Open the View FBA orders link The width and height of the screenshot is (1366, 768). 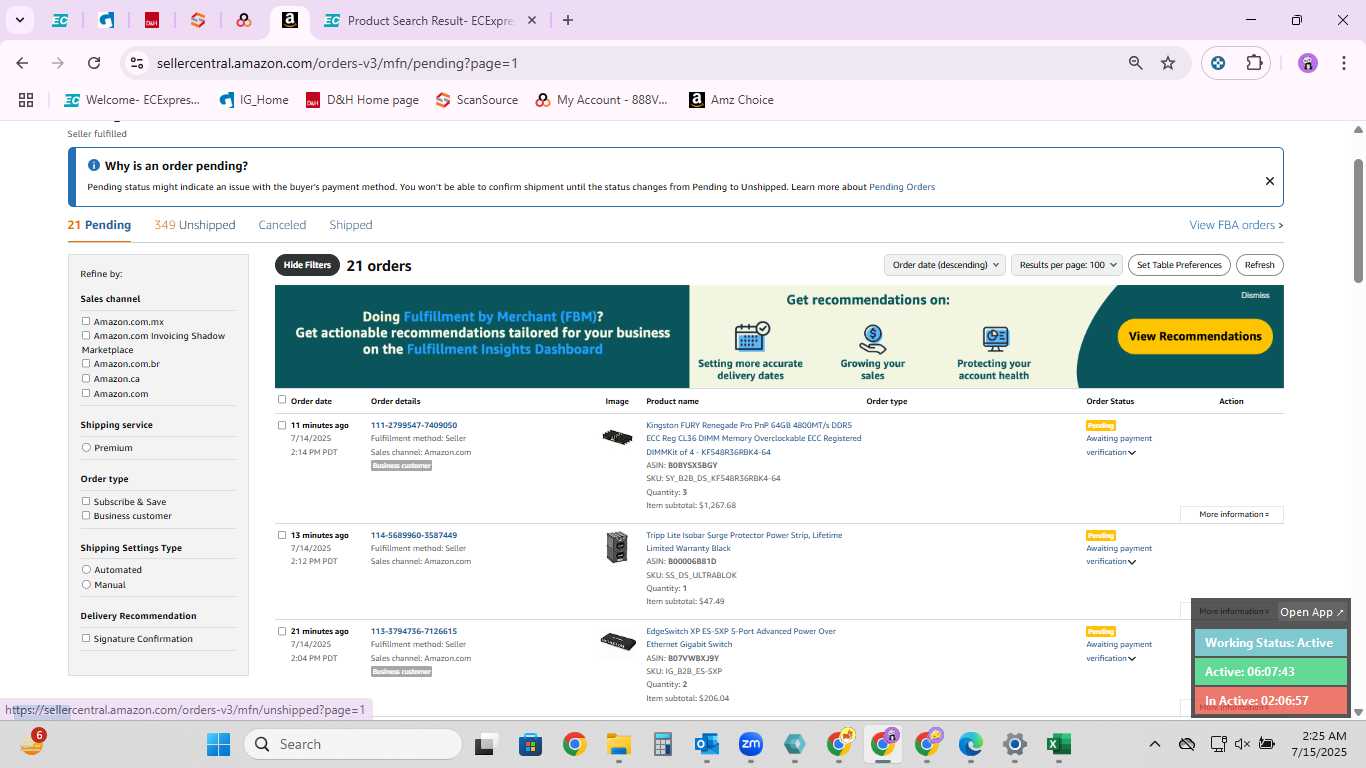pos(1236,225)
